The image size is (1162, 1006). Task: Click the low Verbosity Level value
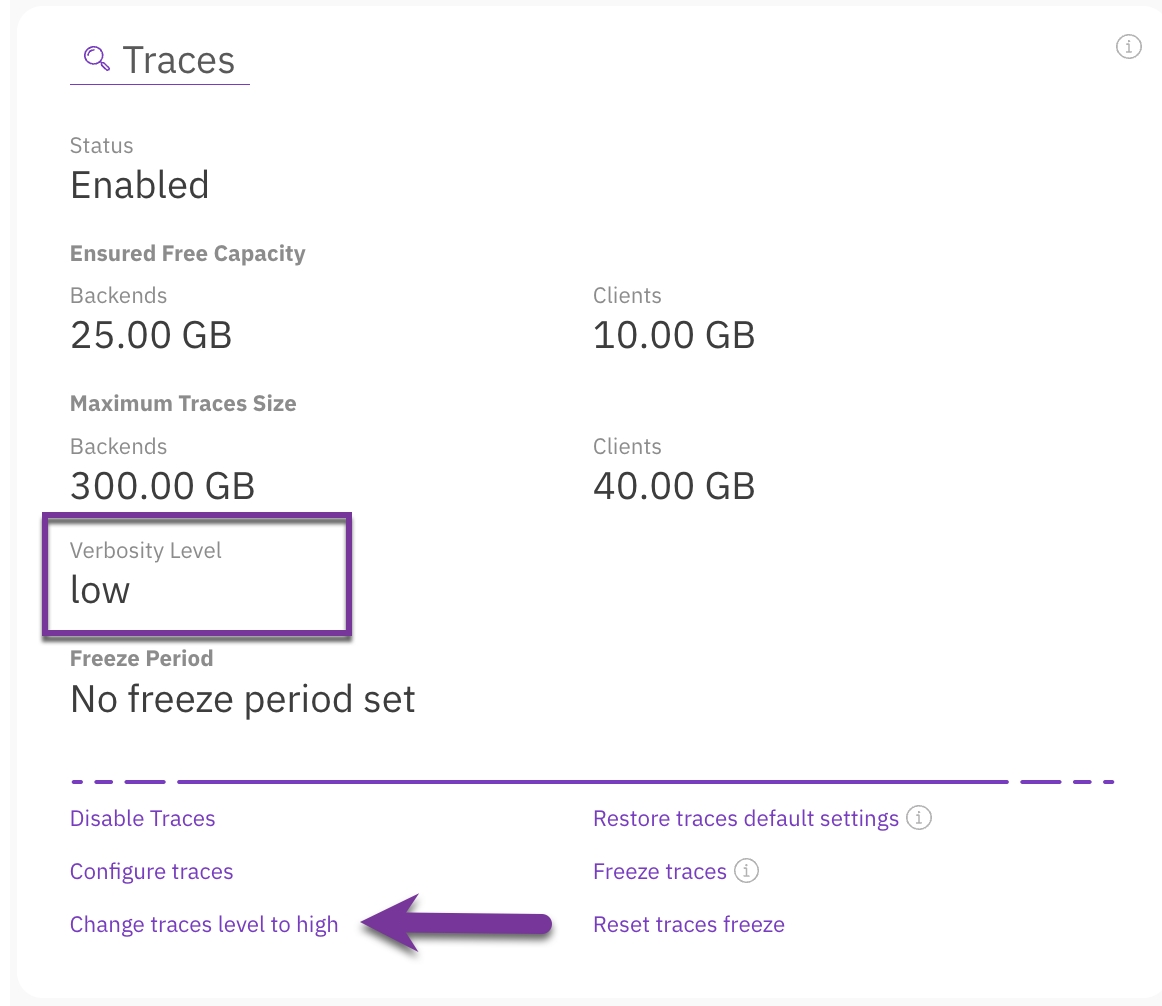point(100,590)
